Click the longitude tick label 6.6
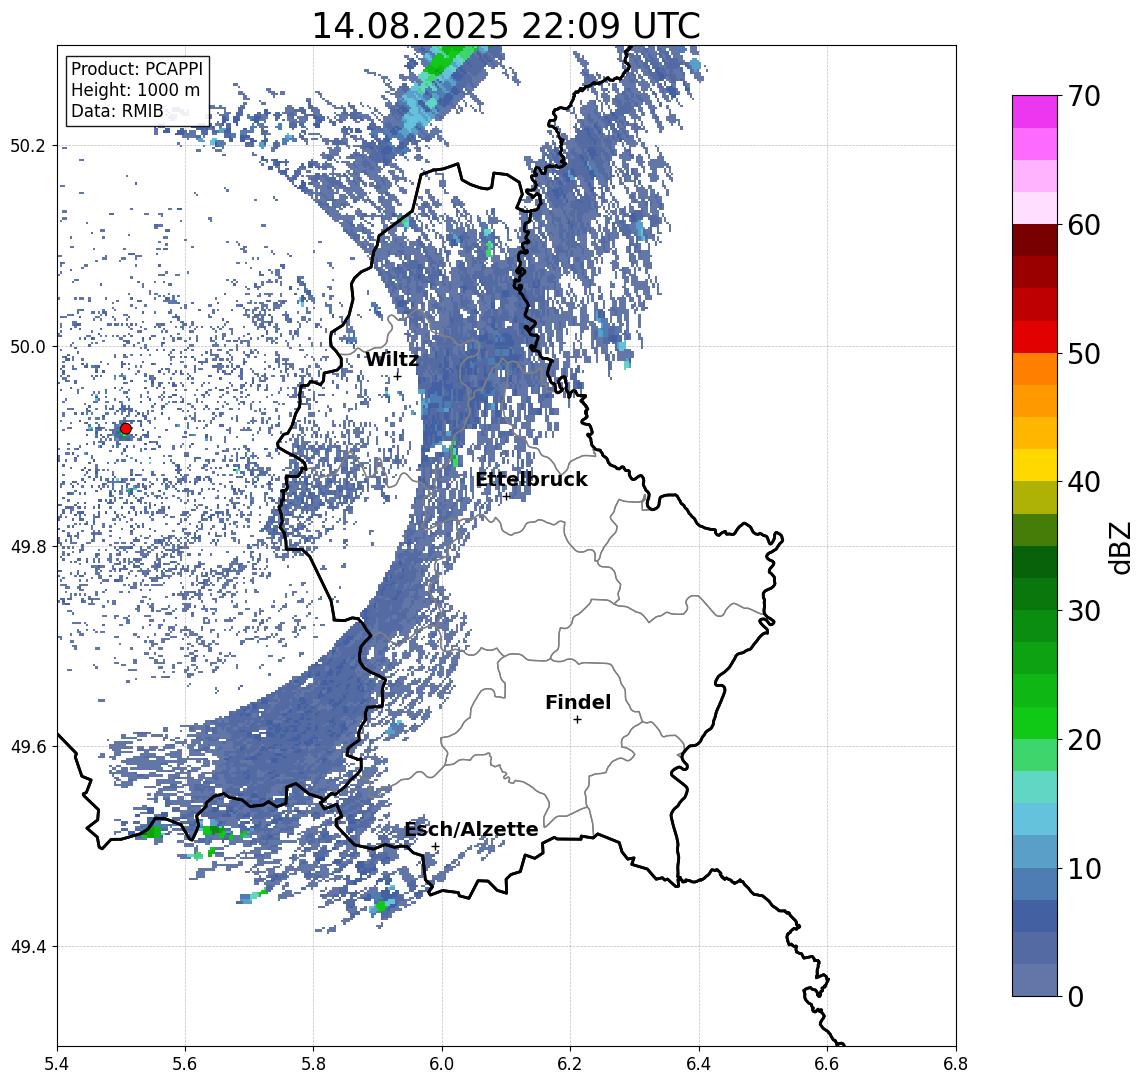The height and width of the screenshot is (1084, 1145). coord(827,1064)
